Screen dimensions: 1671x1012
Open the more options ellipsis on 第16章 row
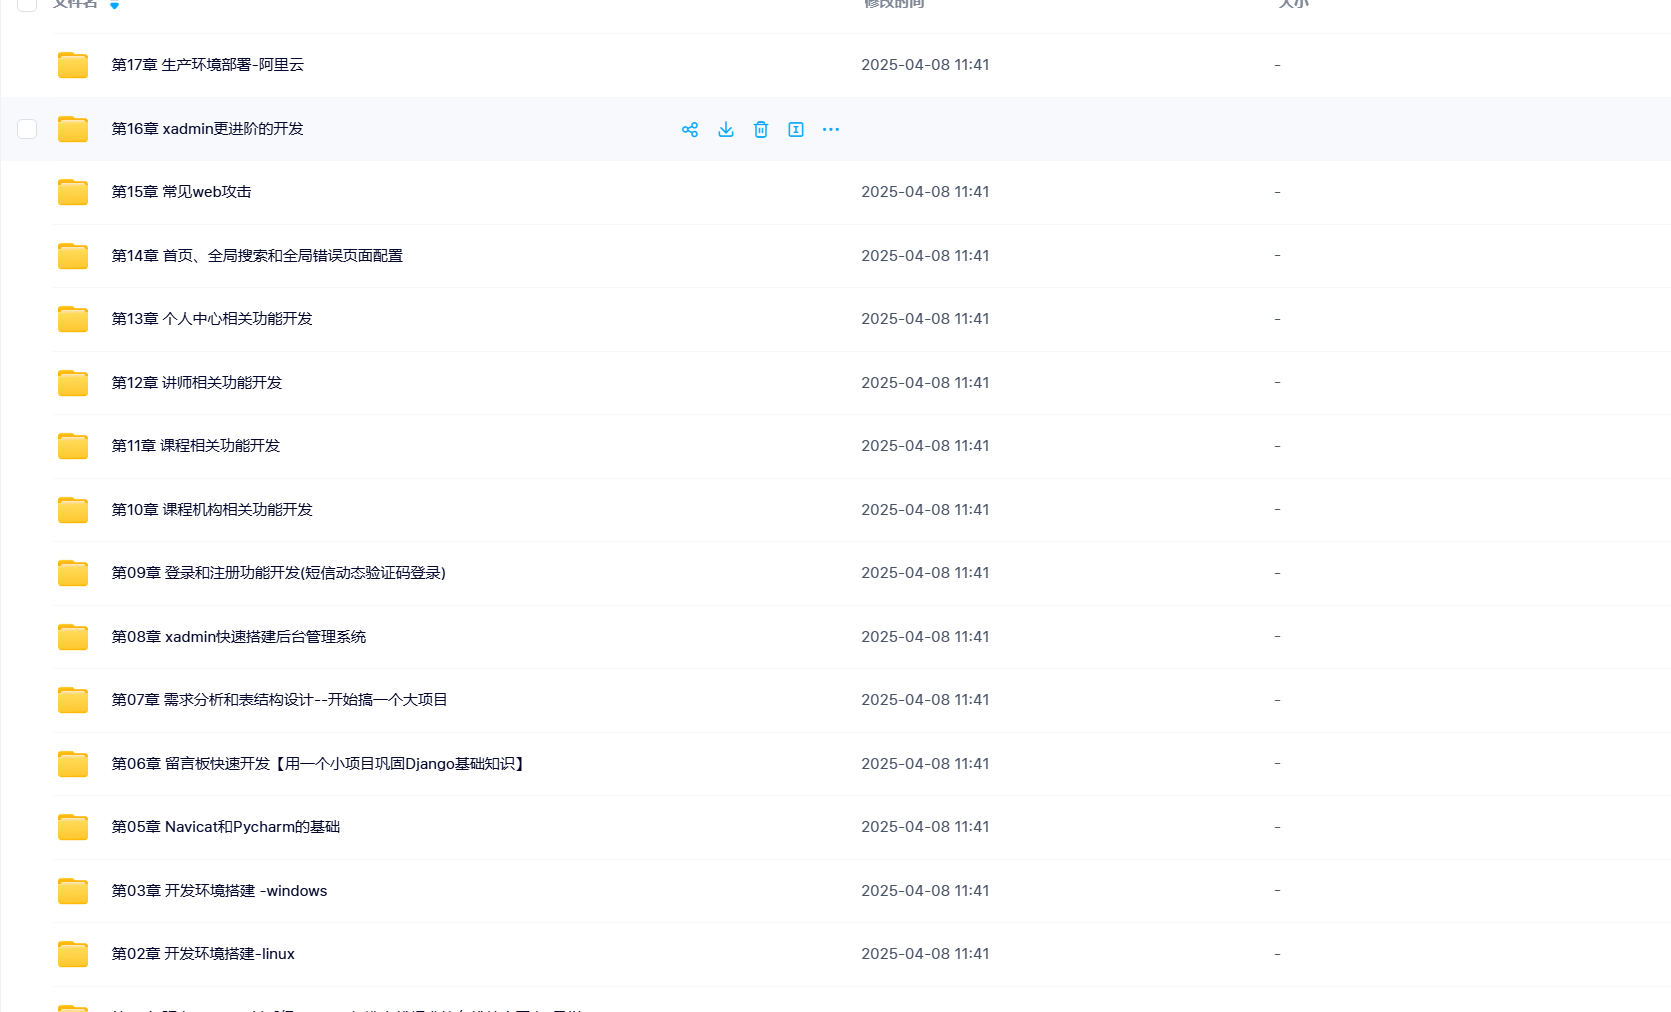(831, 130)
